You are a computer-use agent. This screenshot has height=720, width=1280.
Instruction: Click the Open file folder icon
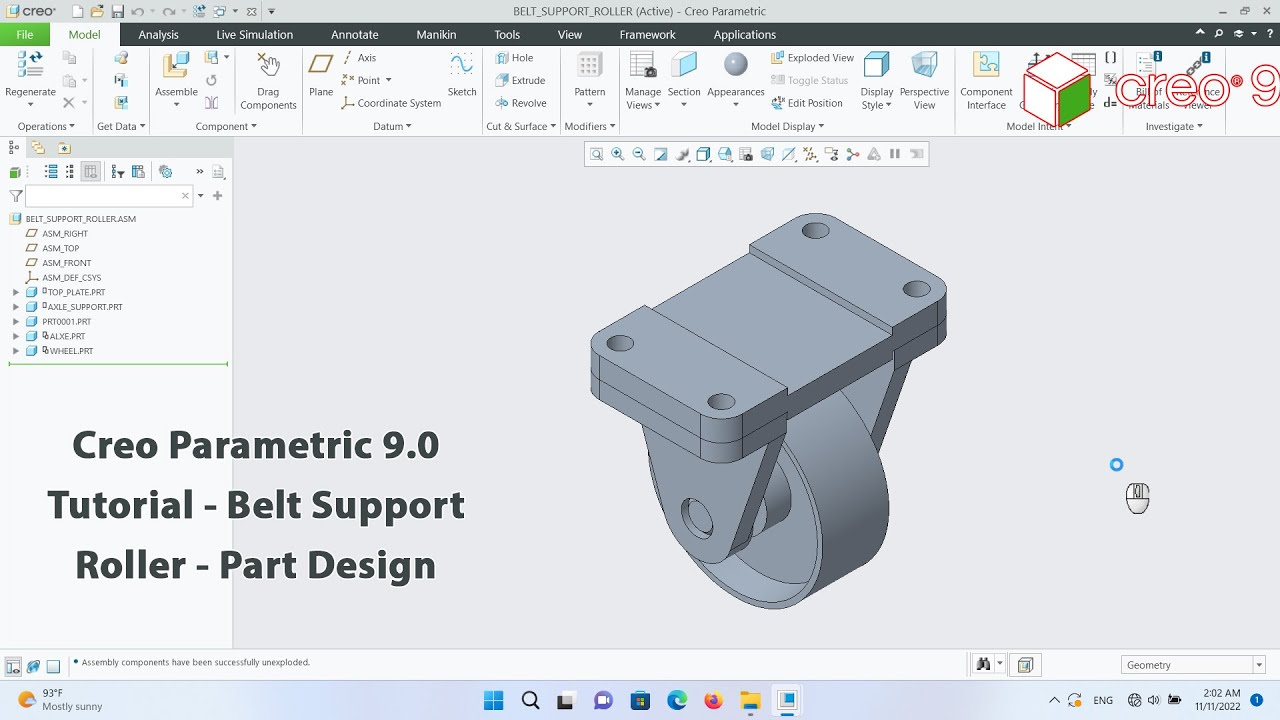97,12
